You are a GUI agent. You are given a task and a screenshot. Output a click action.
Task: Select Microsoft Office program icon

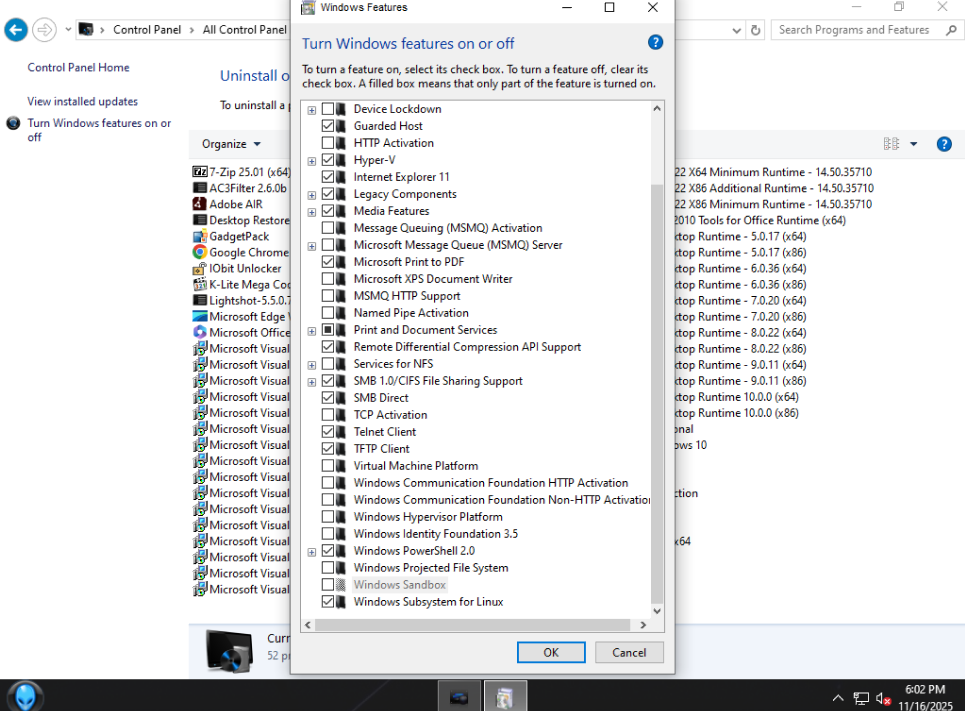point(199,332)
